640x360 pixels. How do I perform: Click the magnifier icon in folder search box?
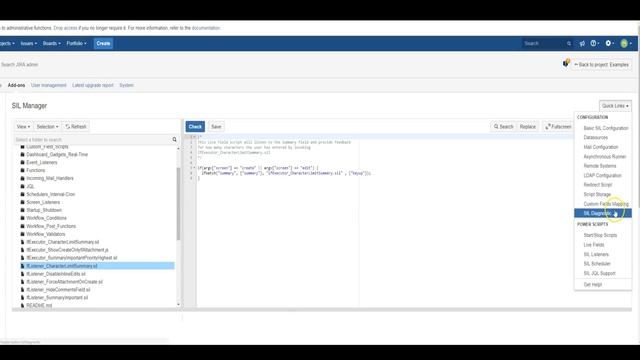[x=175, y=140]
